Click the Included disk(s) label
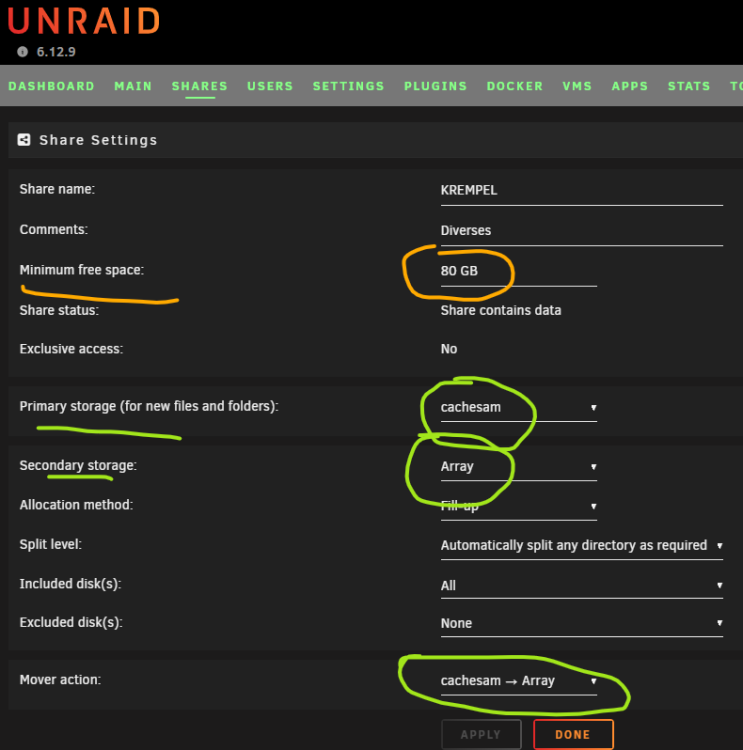The width and height of the screenshot is (743, 750). [70, 585]
